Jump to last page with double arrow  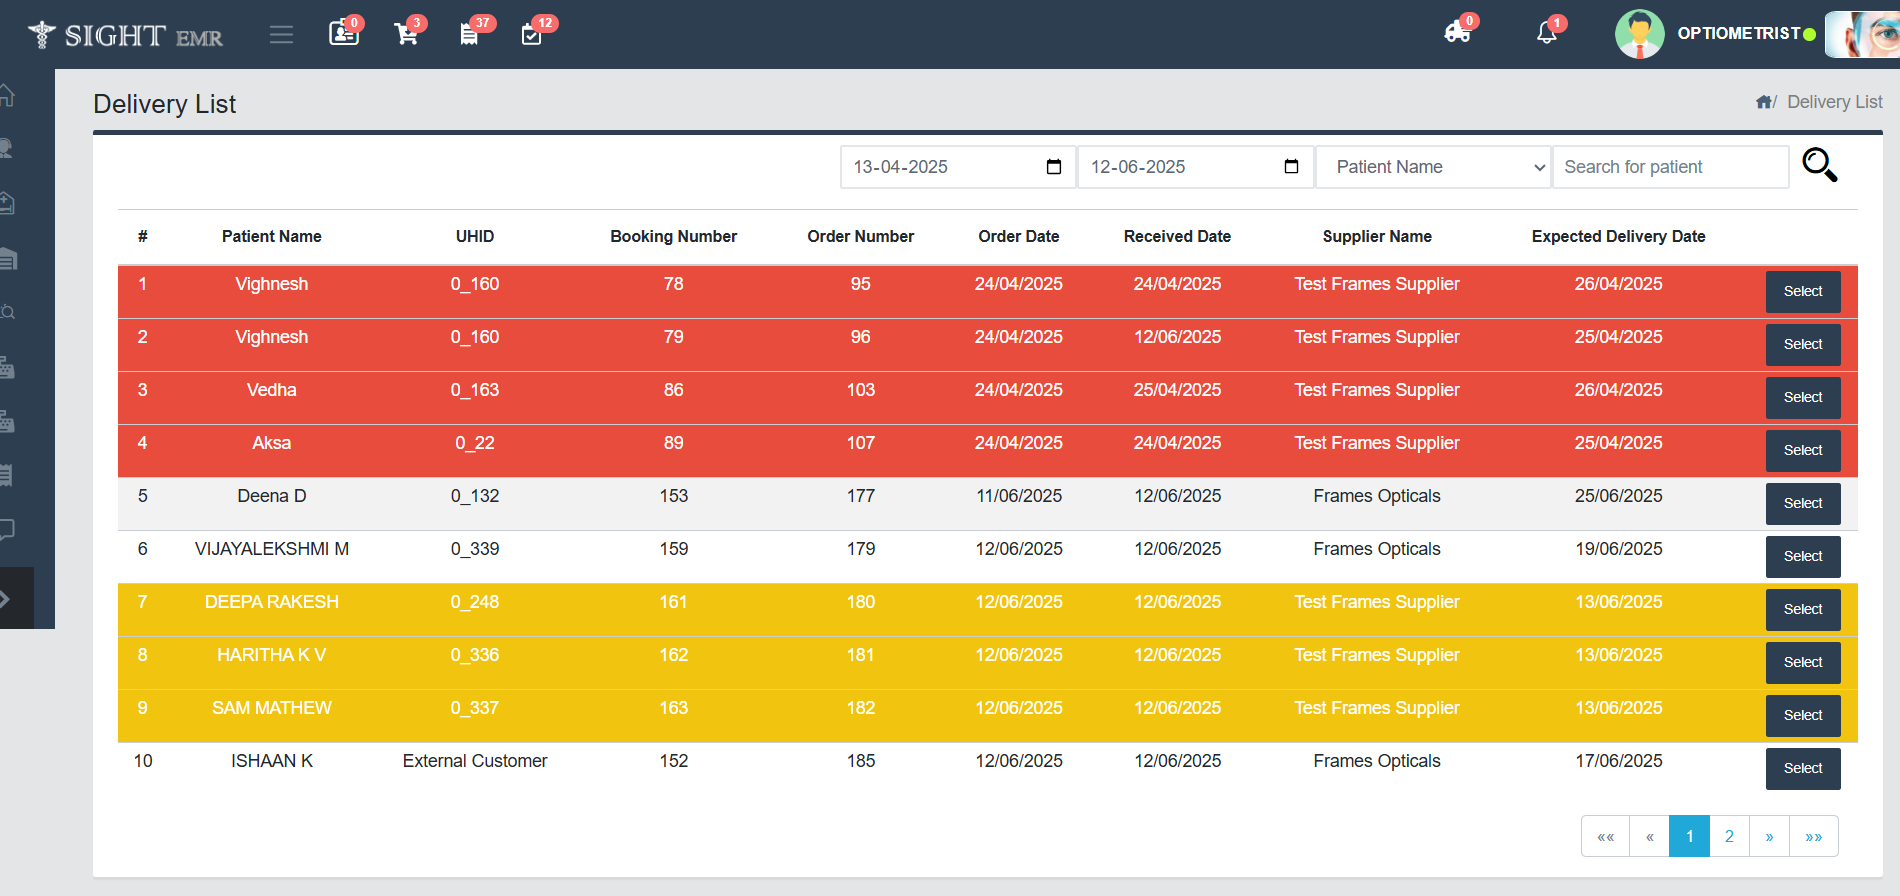click(1813, 836)
